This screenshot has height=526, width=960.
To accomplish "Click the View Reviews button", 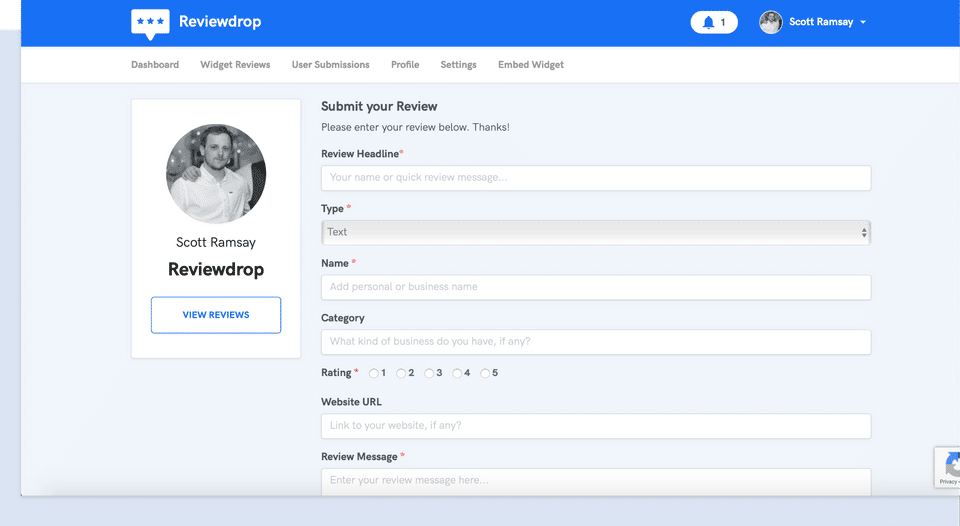I will point(216,315).
